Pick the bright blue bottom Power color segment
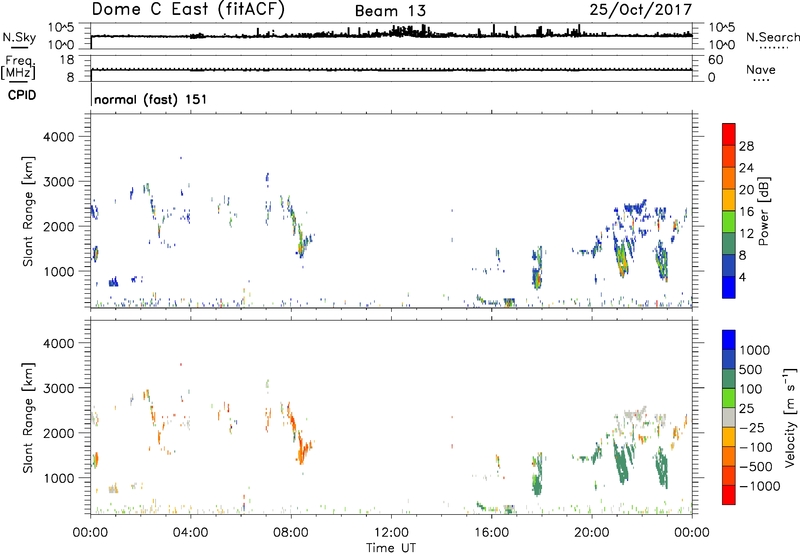This screenshot has height=554, width=800. [729, 287]
